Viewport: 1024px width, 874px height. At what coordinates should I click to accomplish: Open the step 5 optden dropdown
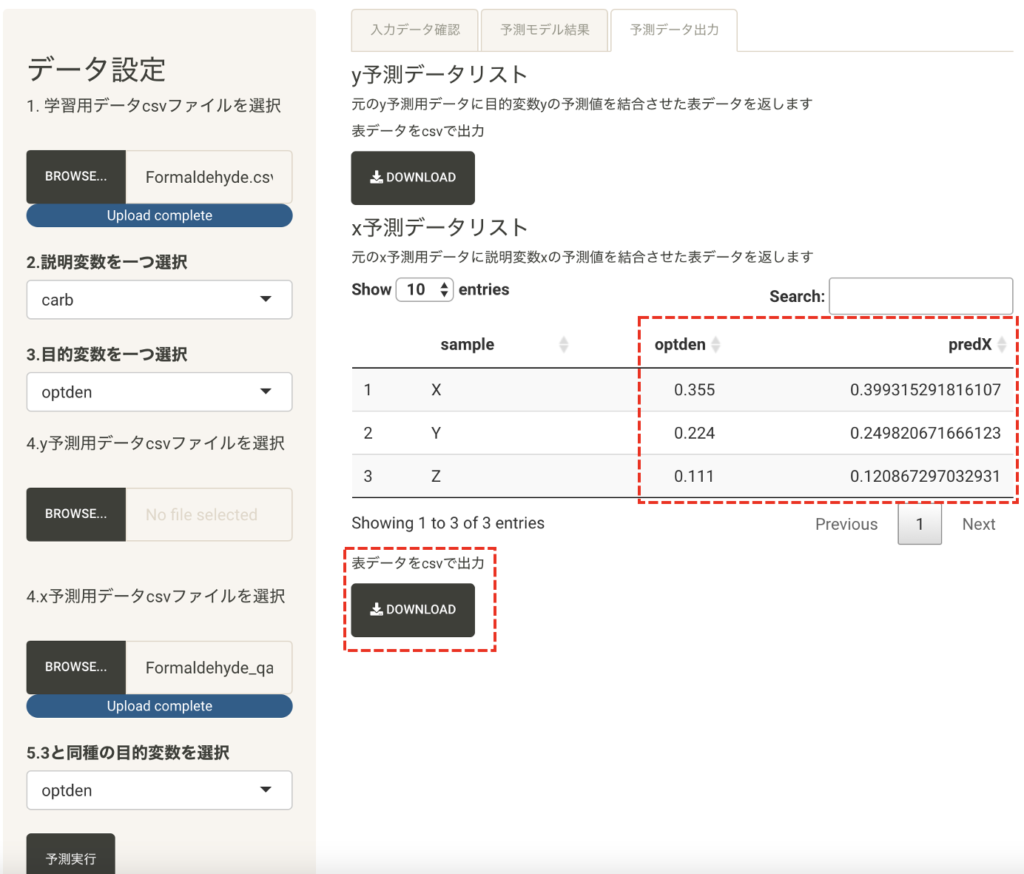point(159,790)
